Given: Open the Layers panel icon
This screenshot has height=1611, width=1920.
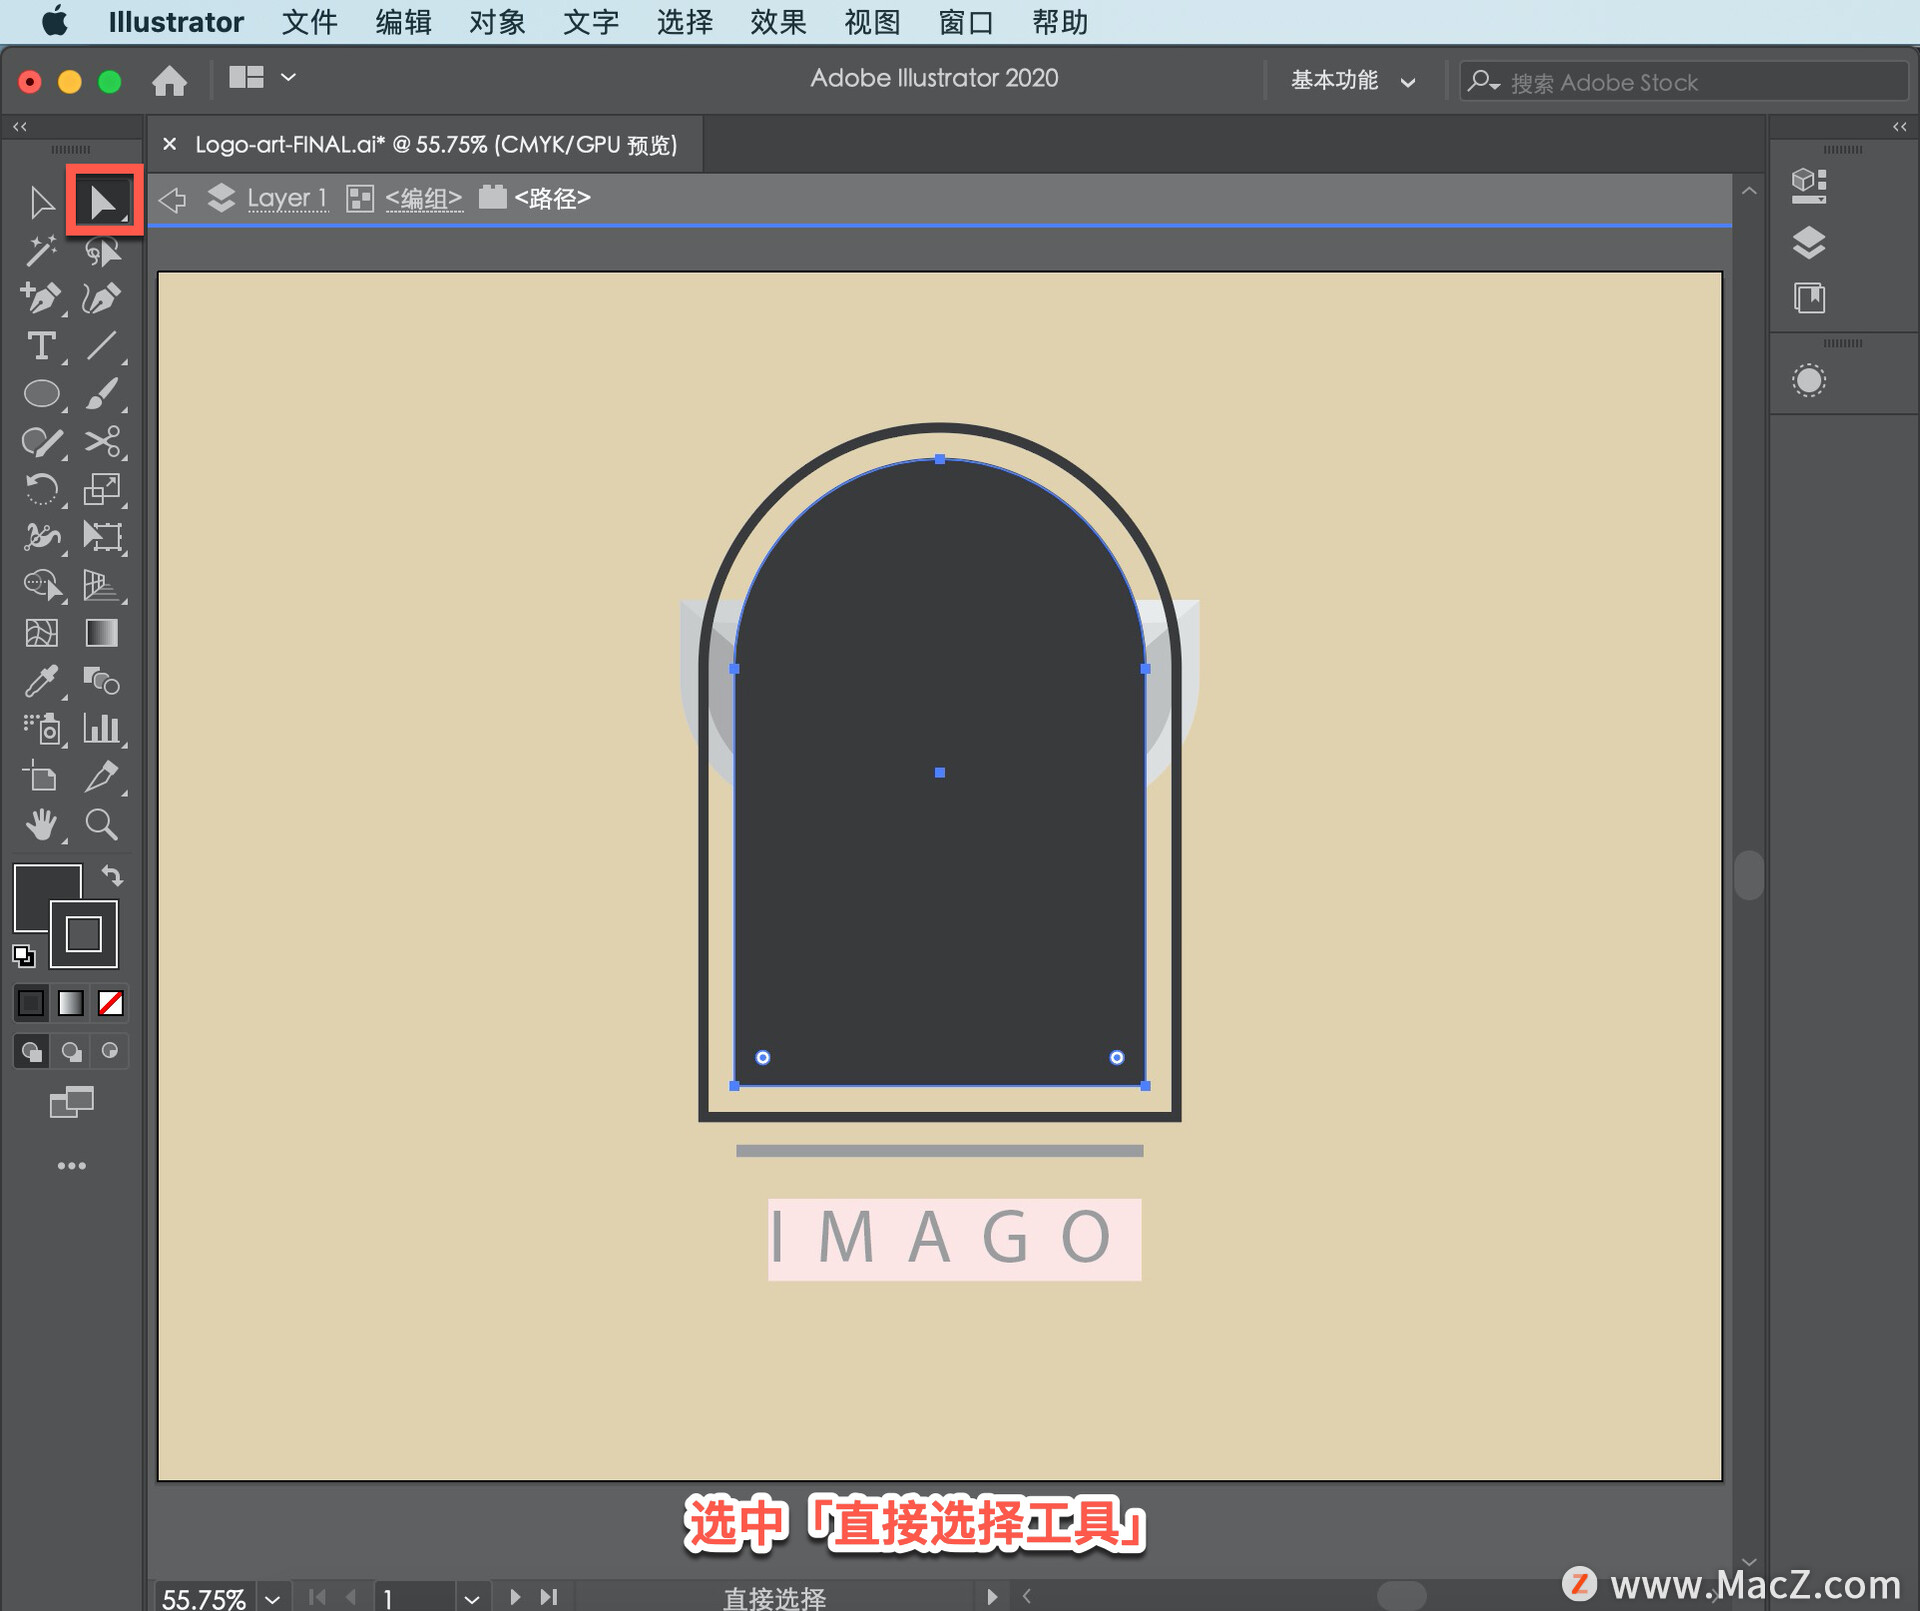Looking at the screenshot, I should coord(1809,243).
